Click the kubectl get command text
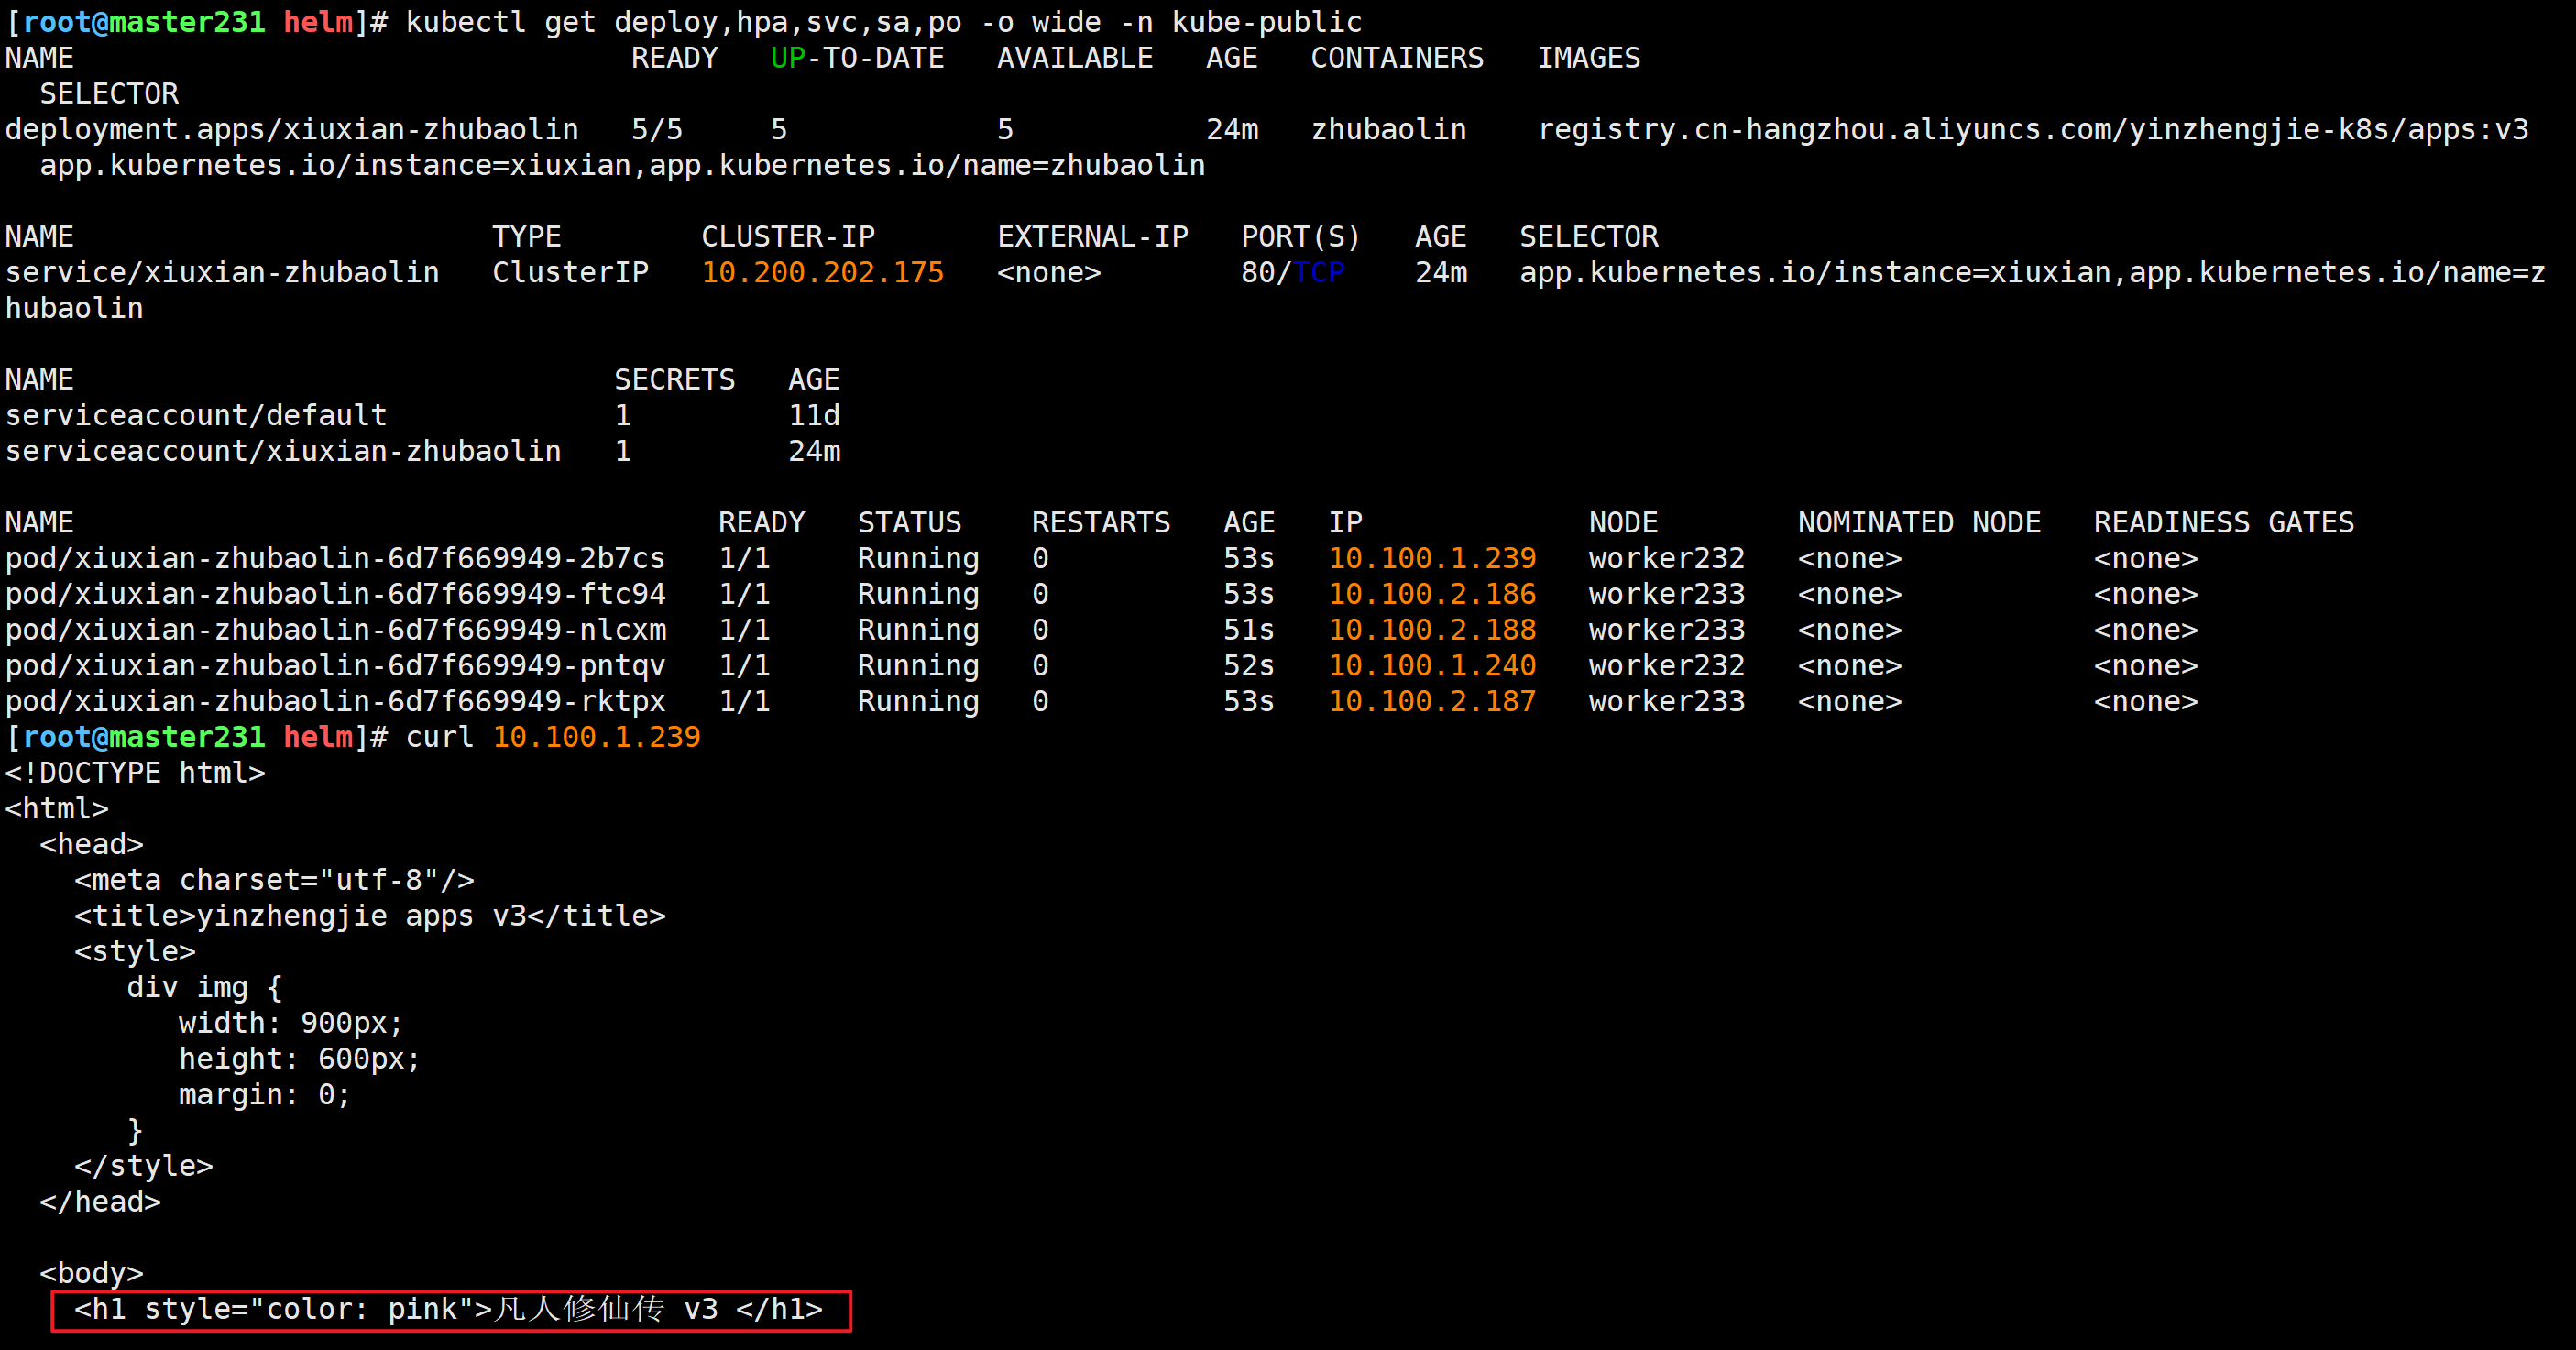This screenshot has width=2576, height=1350. (883, 22)
